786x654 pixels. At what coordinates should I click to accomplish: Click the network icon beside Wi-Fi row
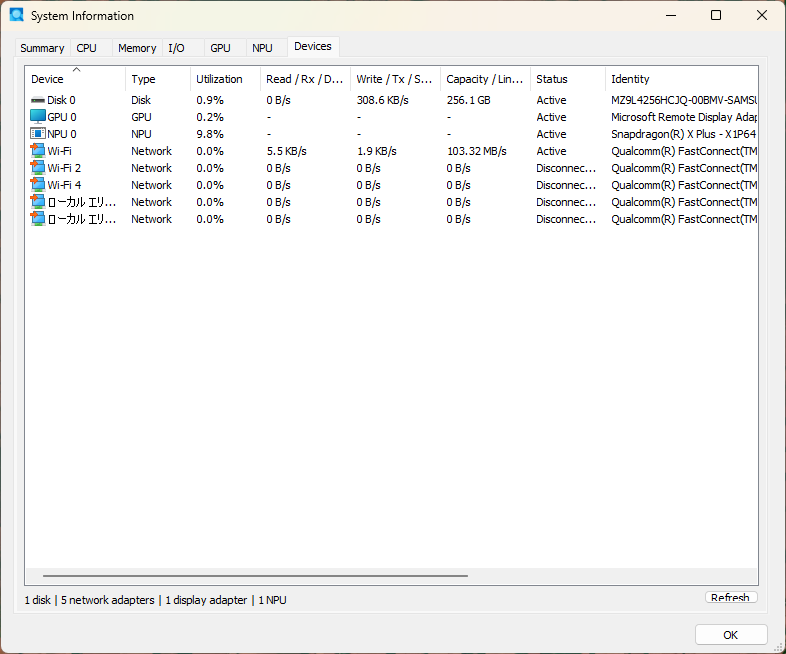coord(38,150)
